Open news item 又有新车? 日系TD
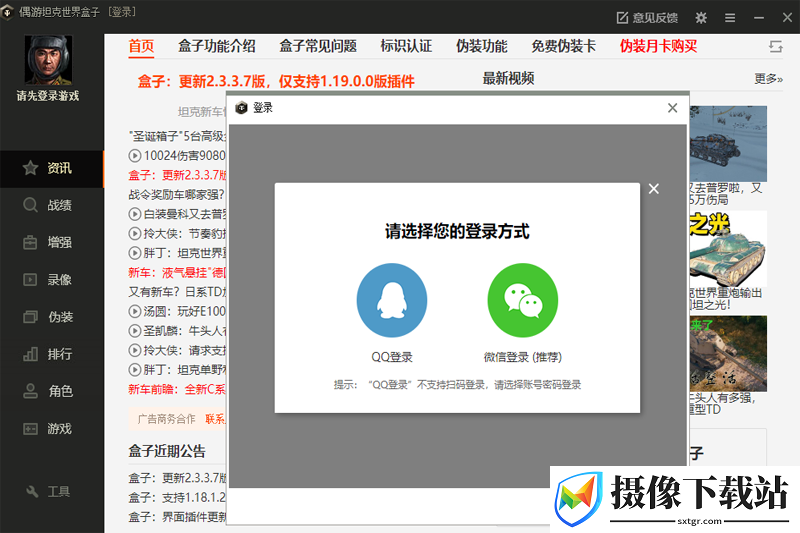800x533 pixels. point(177,292)
